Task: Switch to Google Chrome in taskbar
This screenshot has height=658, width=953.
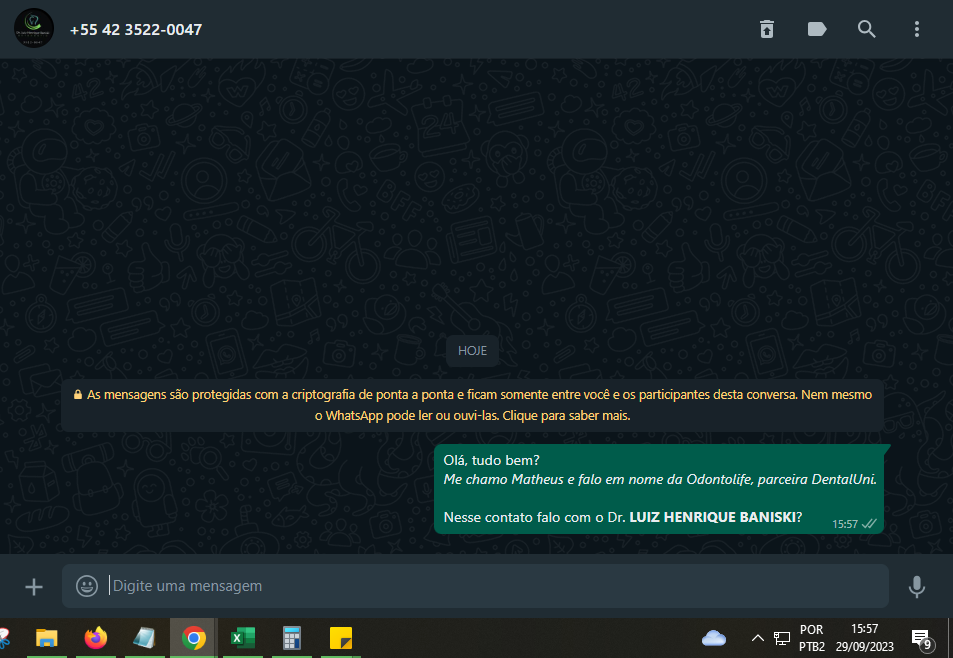Action: (193, 638)
